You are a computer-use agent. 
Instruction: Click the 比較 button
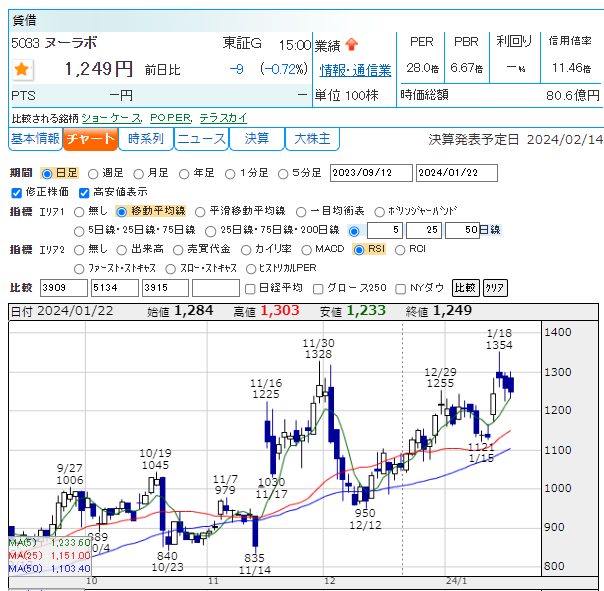(x=465, y=288)
